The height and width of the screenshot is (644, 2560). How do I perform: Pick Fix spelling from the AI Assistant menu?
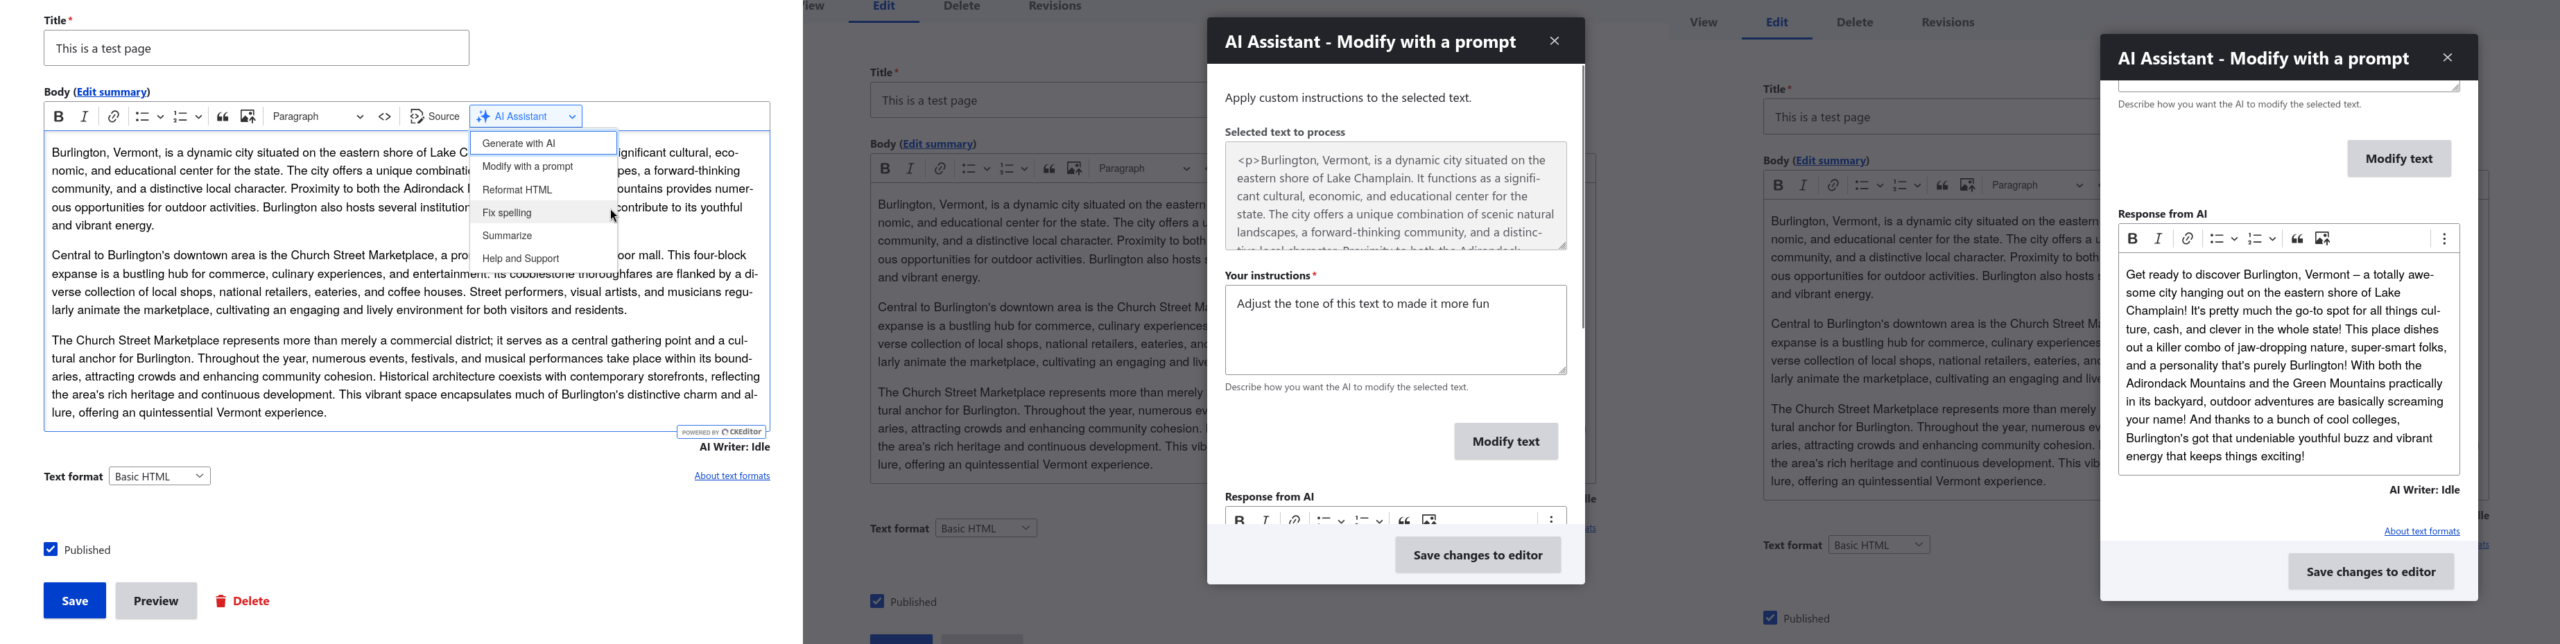pos(507,213)
